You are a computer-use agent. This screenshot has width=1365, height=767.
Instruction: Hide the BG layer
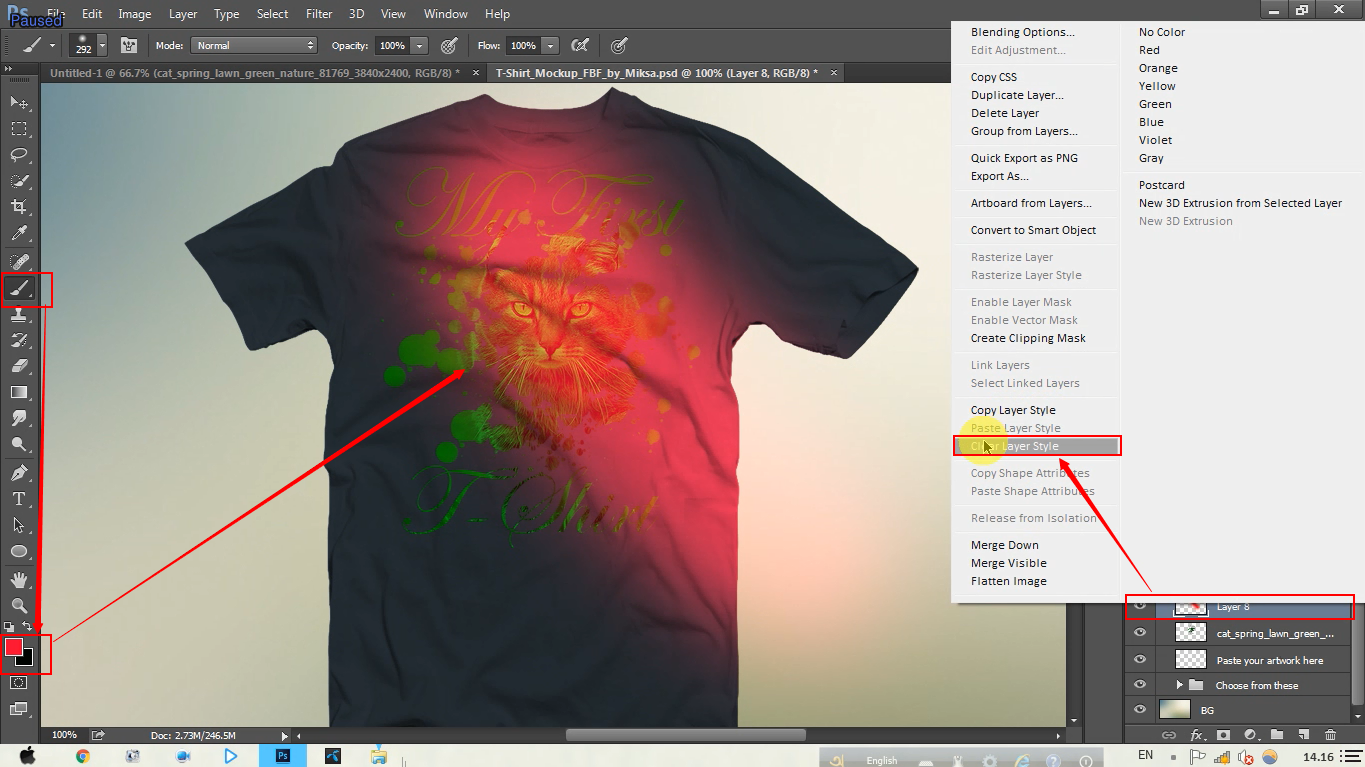click(1139, 710)
